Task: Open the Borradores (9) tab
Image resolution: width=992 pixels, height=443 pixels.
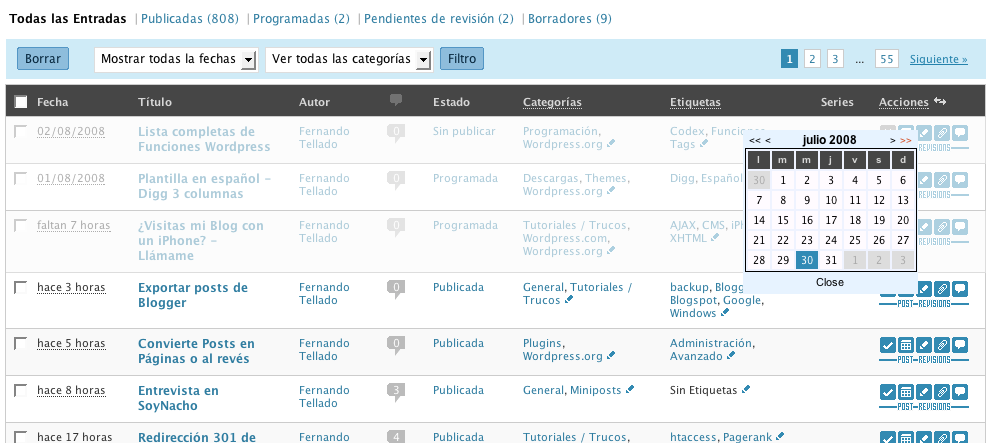Action: [569, 18]
